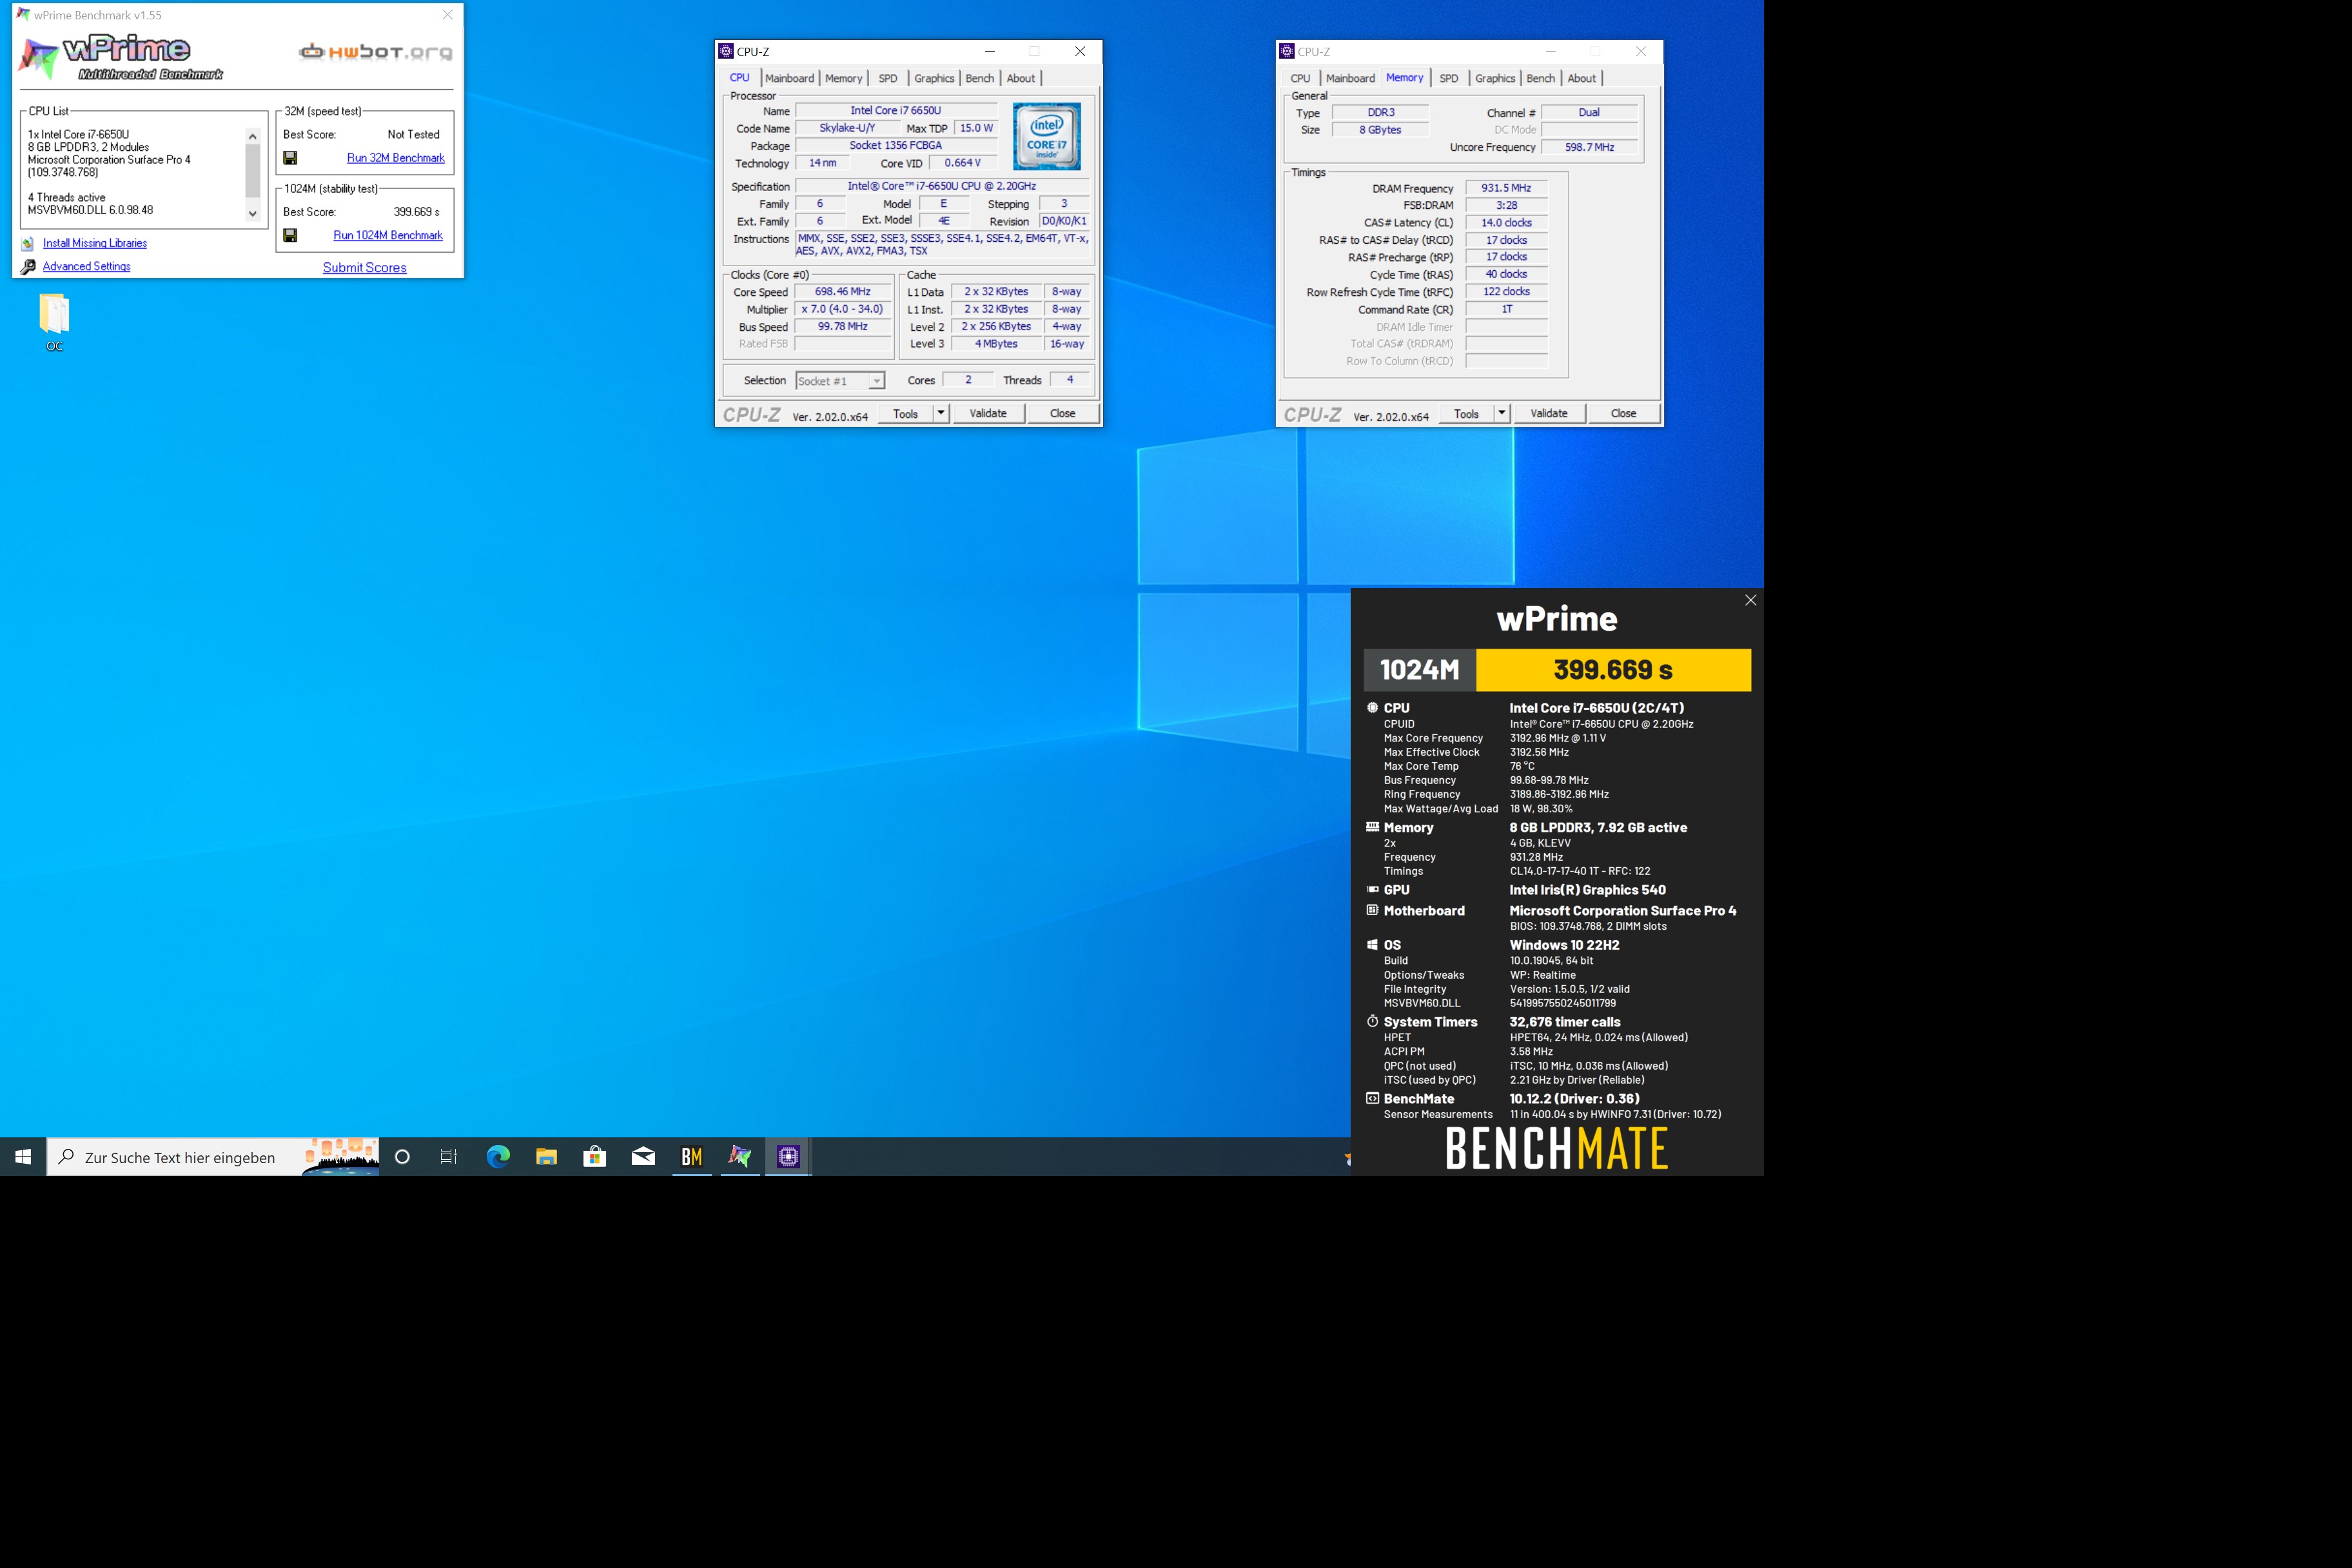2352x1568 pixels.
Task: Click the search highlights image in taskbar search
Action: pyautogui.click(x=341, y=1157)
